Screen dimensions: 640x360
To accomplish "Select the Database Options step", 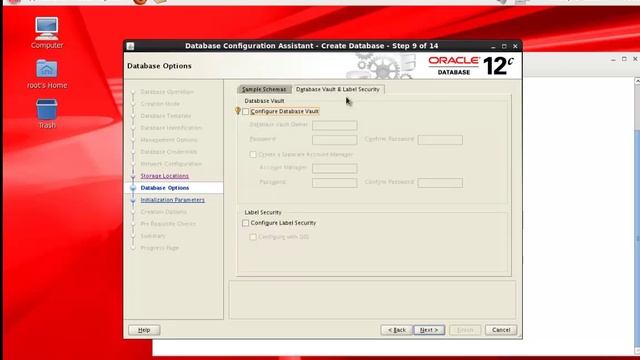I will tap(165, 188).
